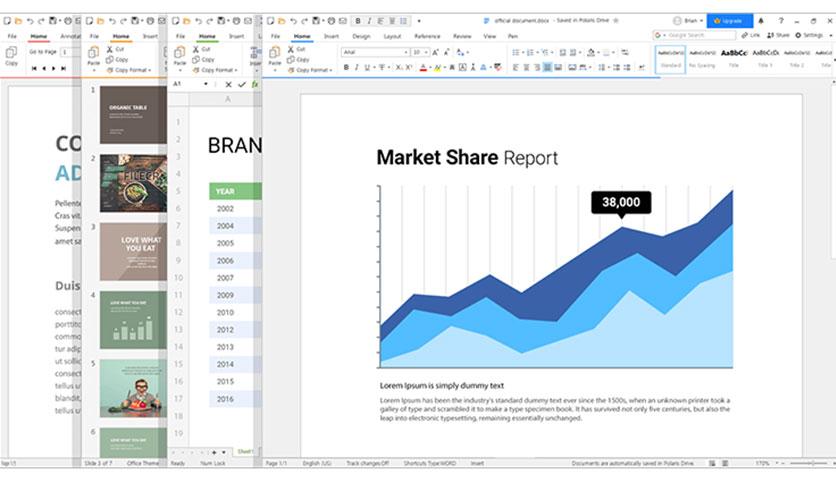Go to first page in PDF window
836x484 pixels.
[34, 68]
